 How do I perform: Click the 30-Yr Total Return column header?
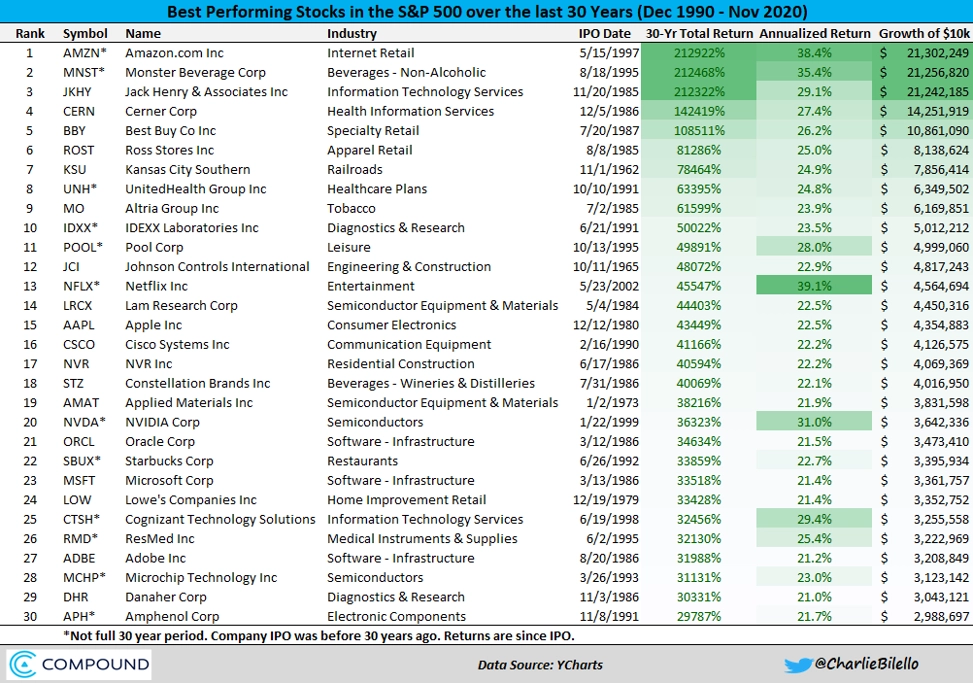click(699, 33)
